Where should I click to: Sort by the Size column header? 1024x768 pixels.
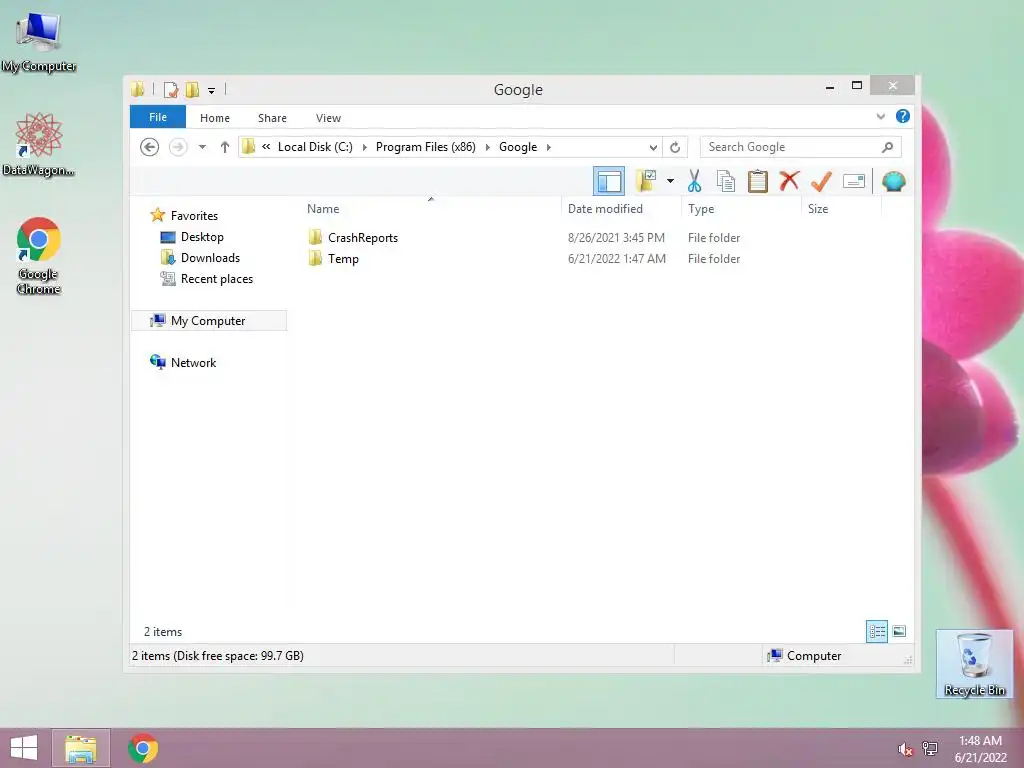pyautogui.click(x=818, y=208)
